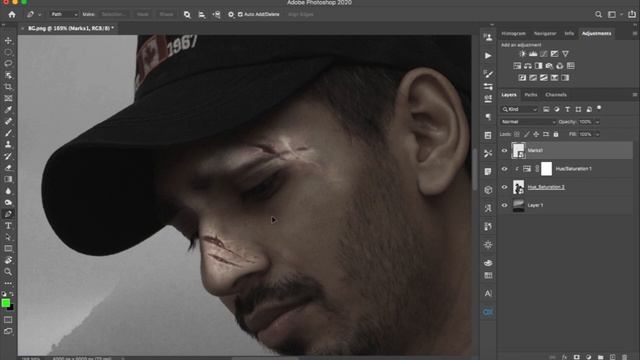Image resolution: width=640 pixels, height=360 pixels.
Task: Select the Eraser tool
Action: [8, 167]
